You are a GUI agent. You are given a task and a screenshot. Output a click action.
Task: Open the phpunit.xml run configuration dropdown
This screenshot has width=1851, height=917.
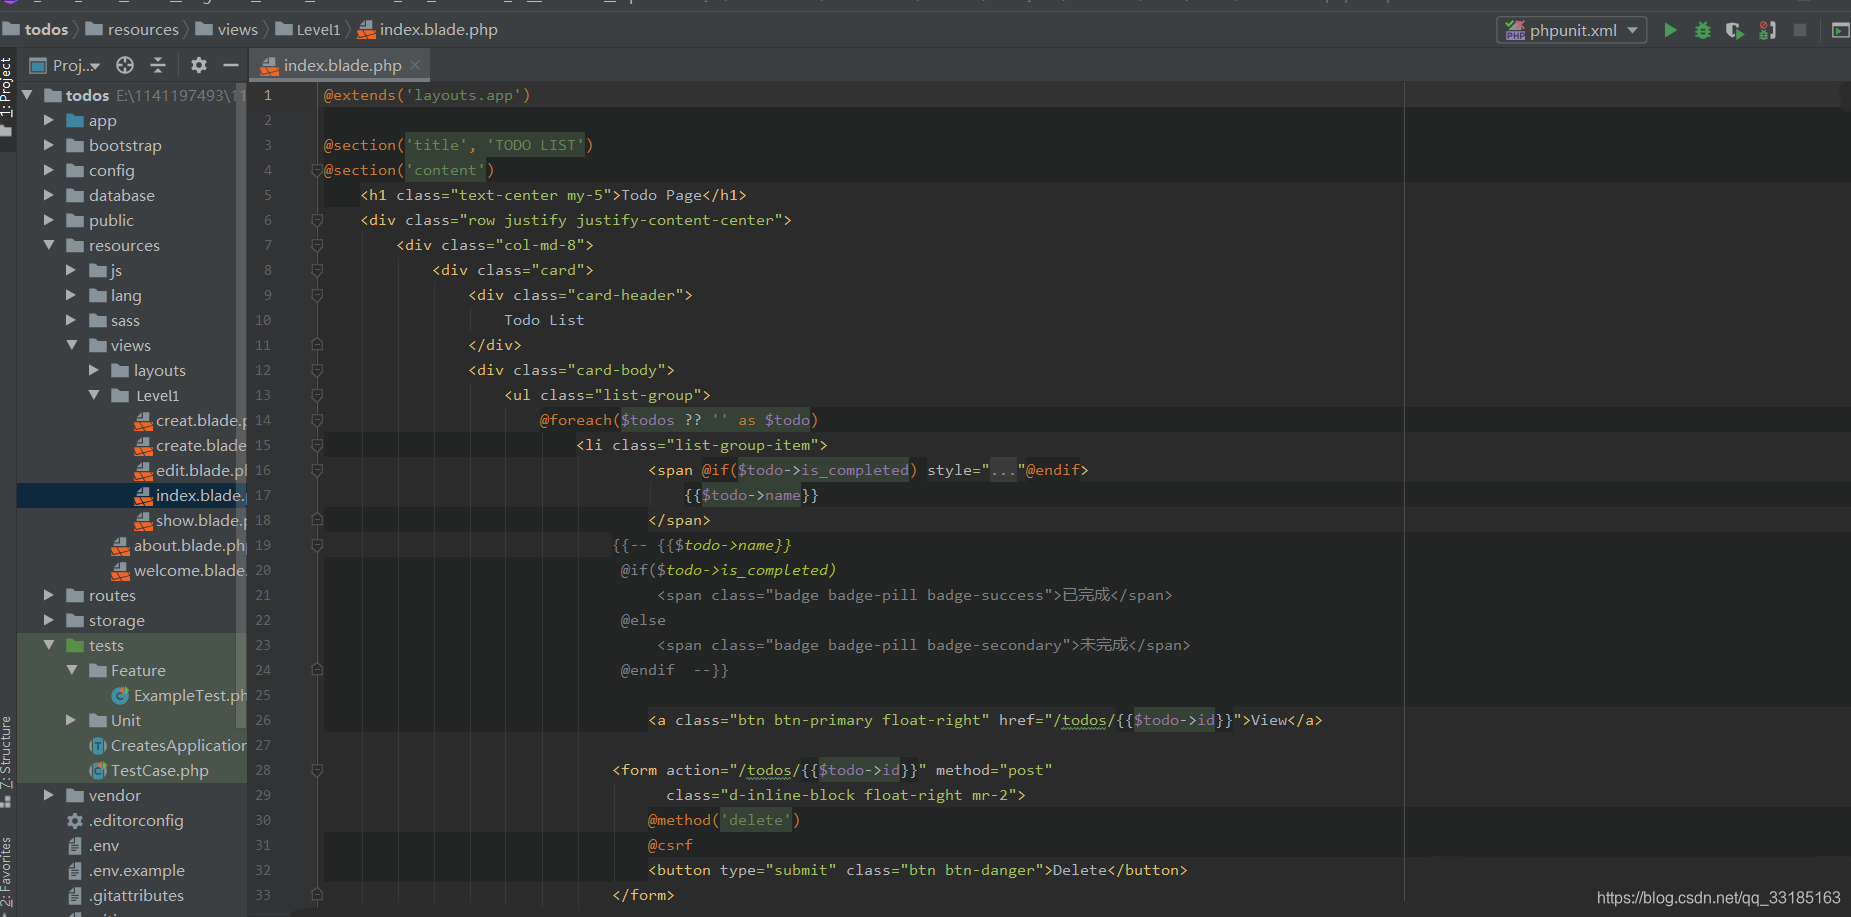1572,30
